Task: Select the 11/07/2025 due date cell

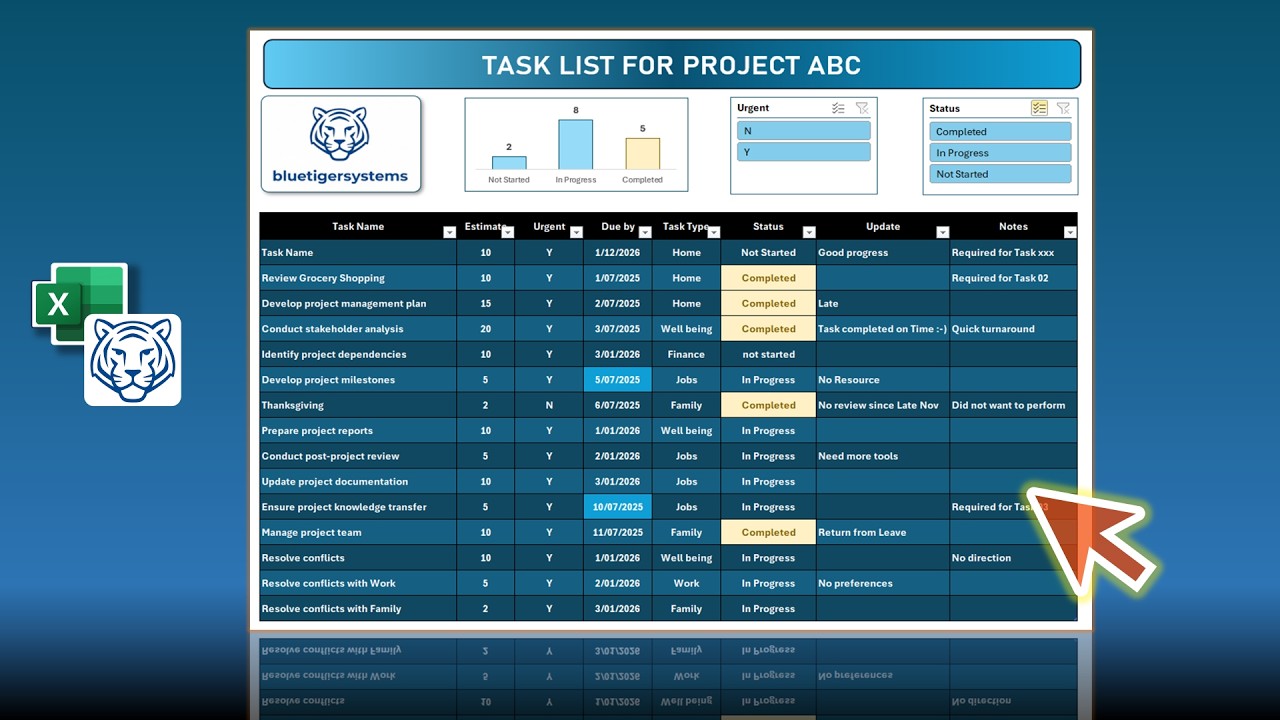Action: coord(618,532)
